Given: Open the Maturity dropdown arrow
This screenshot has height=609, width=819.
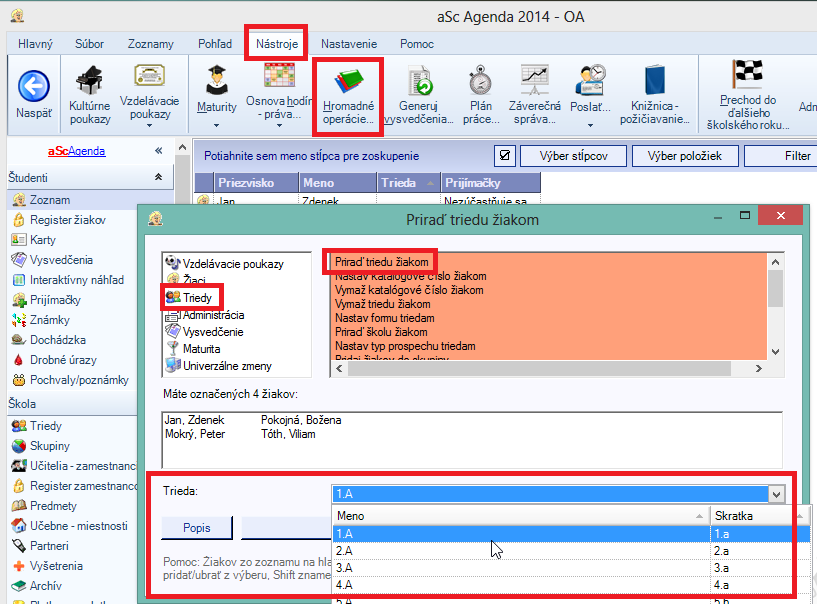Looking at the screenshot, I should click(x=216, y=125).
